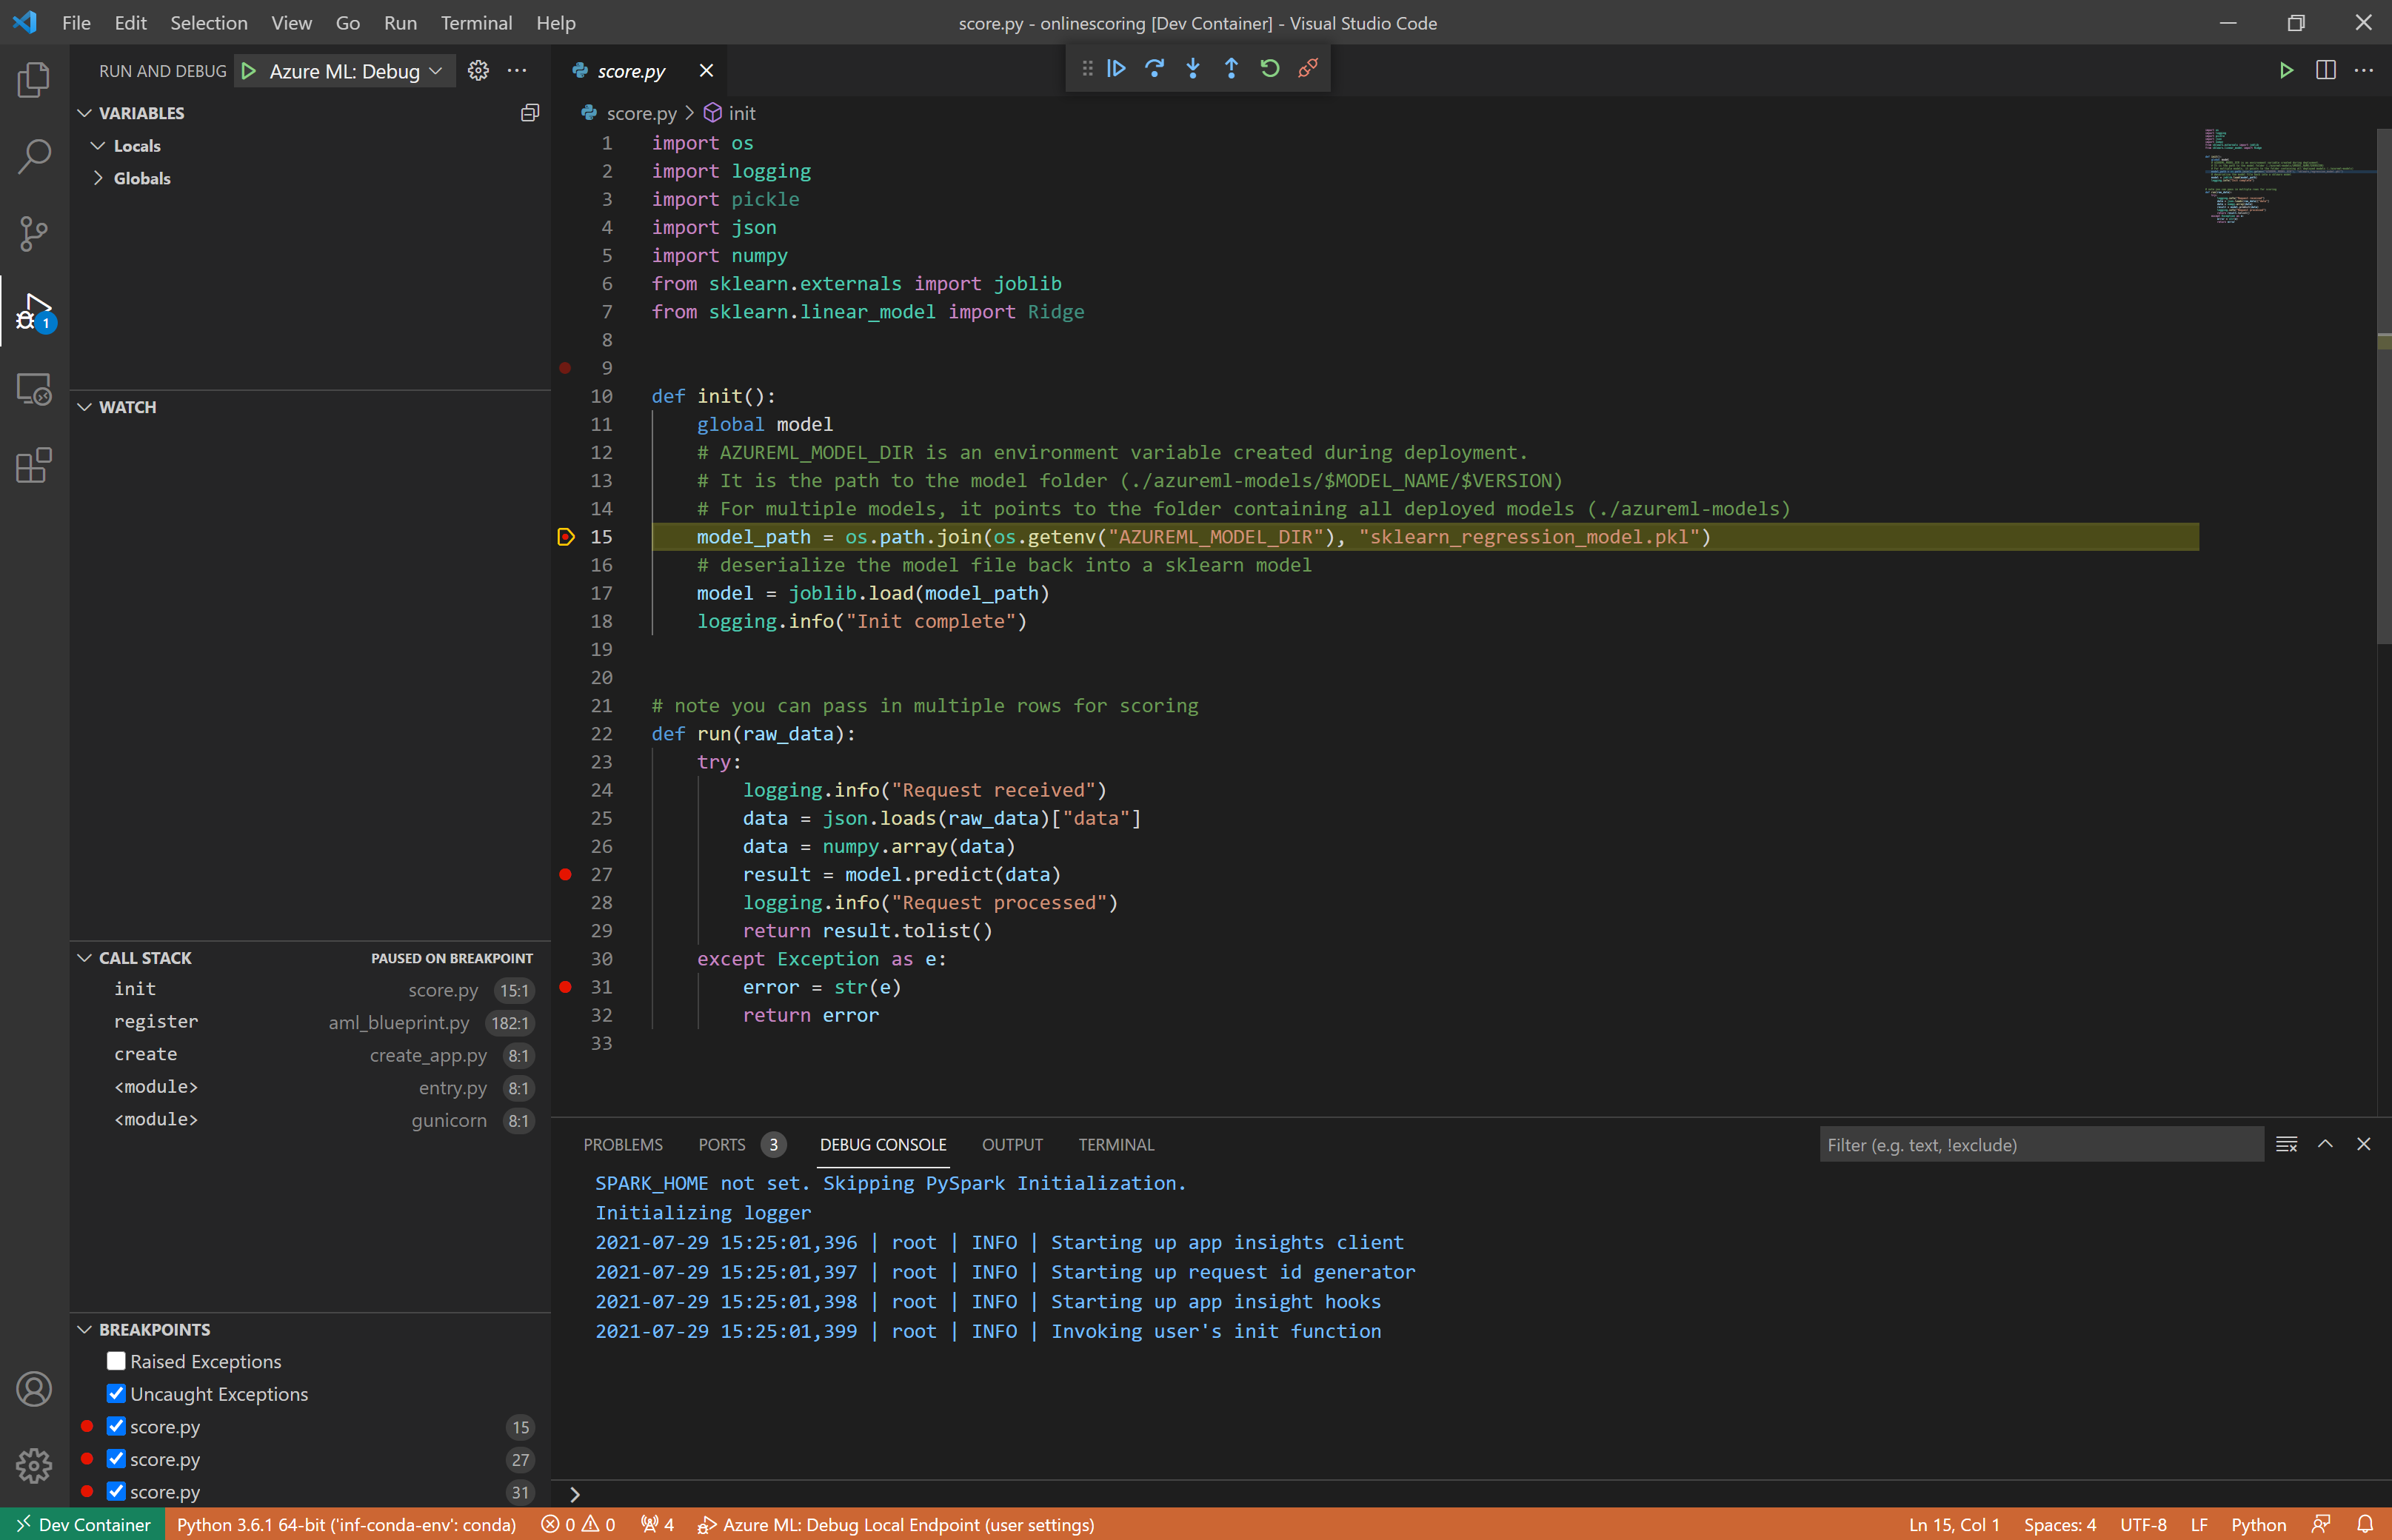Open the Source Control view
This screenshot has width=2392, height=1540.
pyautogui.click(x=34, y=234)
